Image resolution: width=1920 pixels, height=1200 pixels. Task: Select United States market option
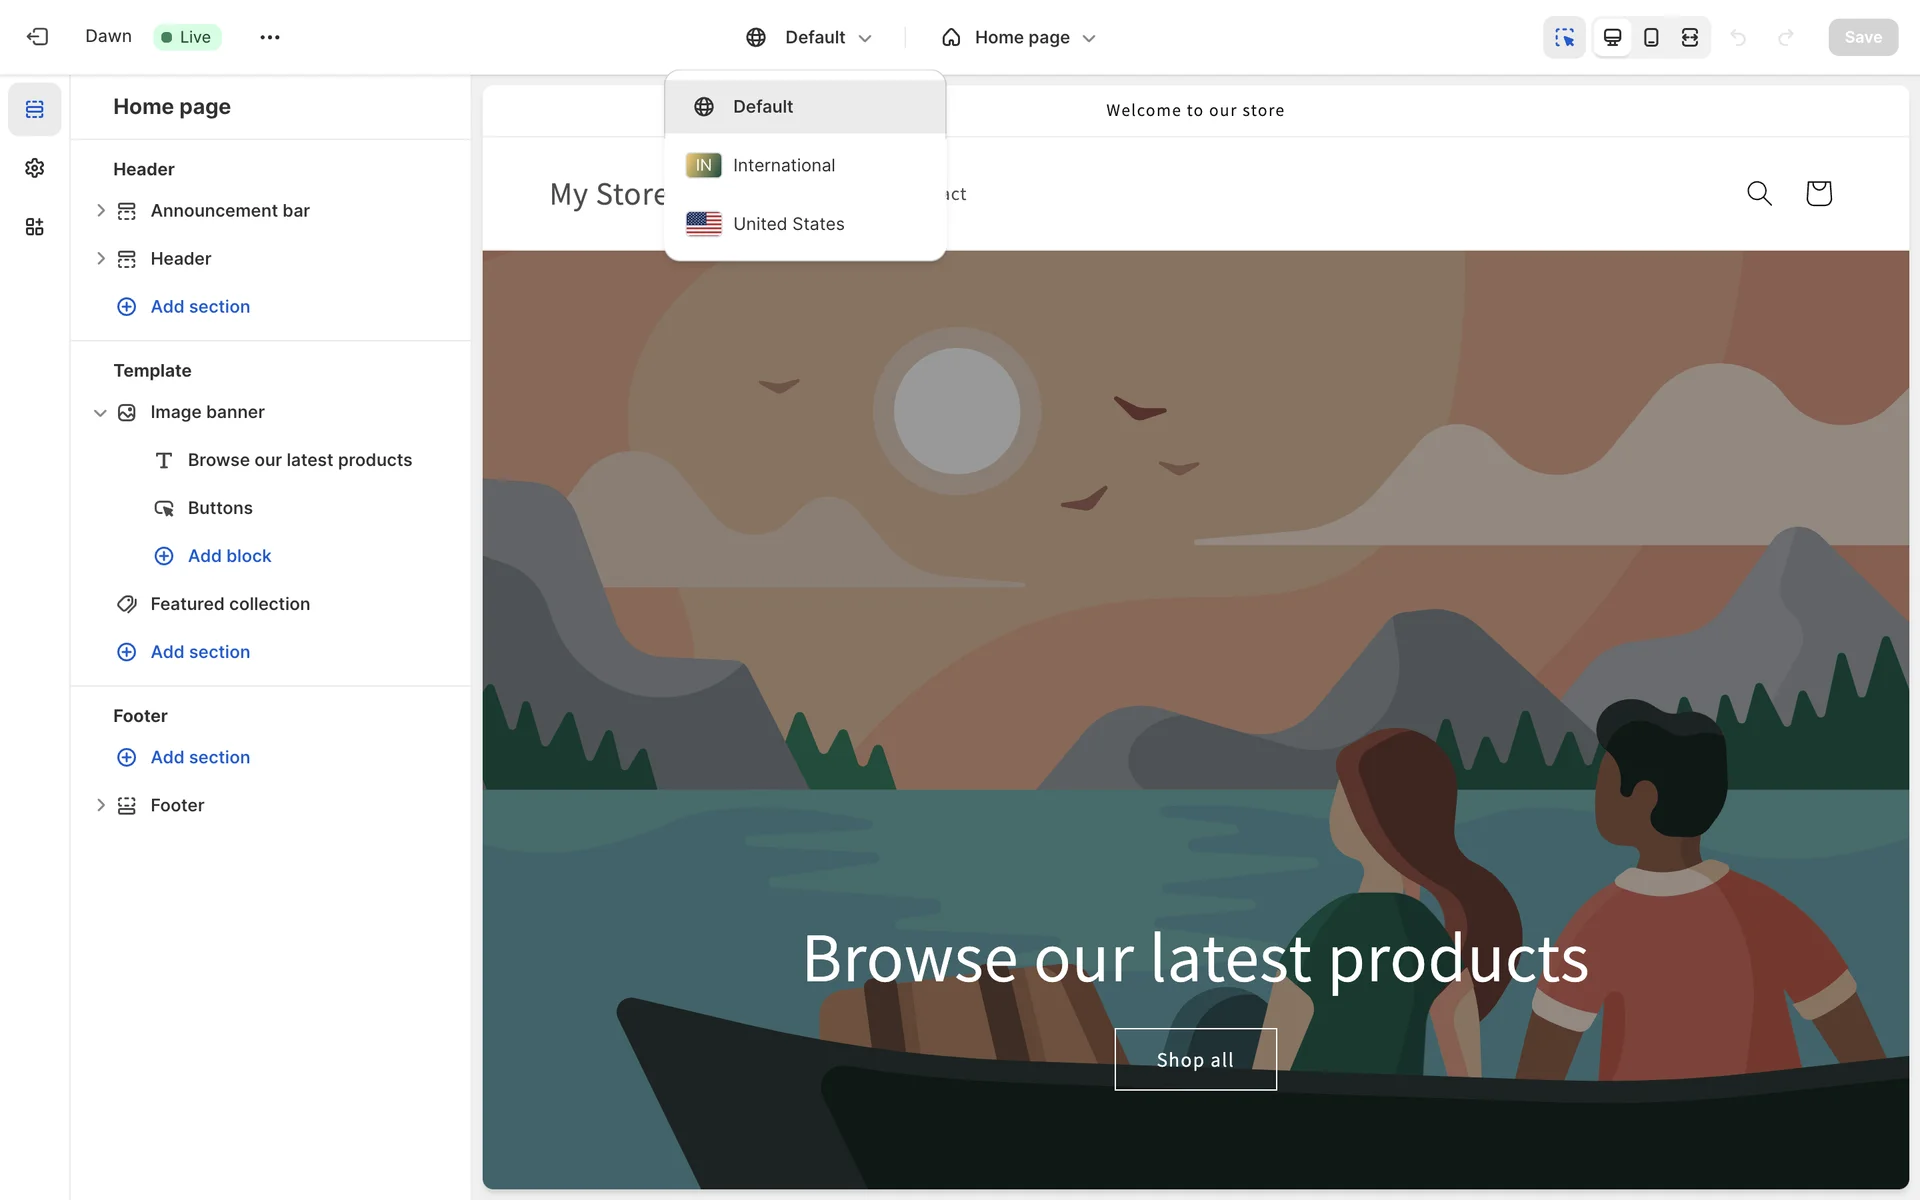(788, 224)
